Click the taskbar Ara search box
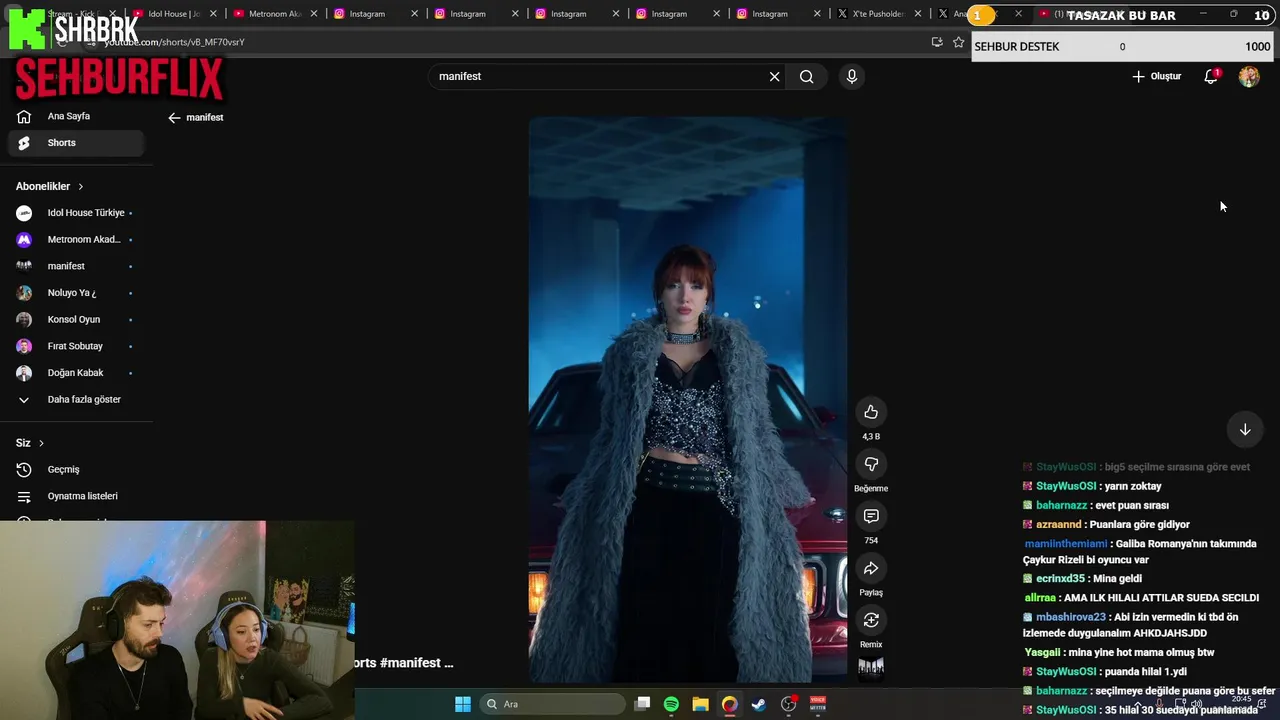Viewport: 1280px width, 720px height. pyautogui.click(x=553, y=704)
